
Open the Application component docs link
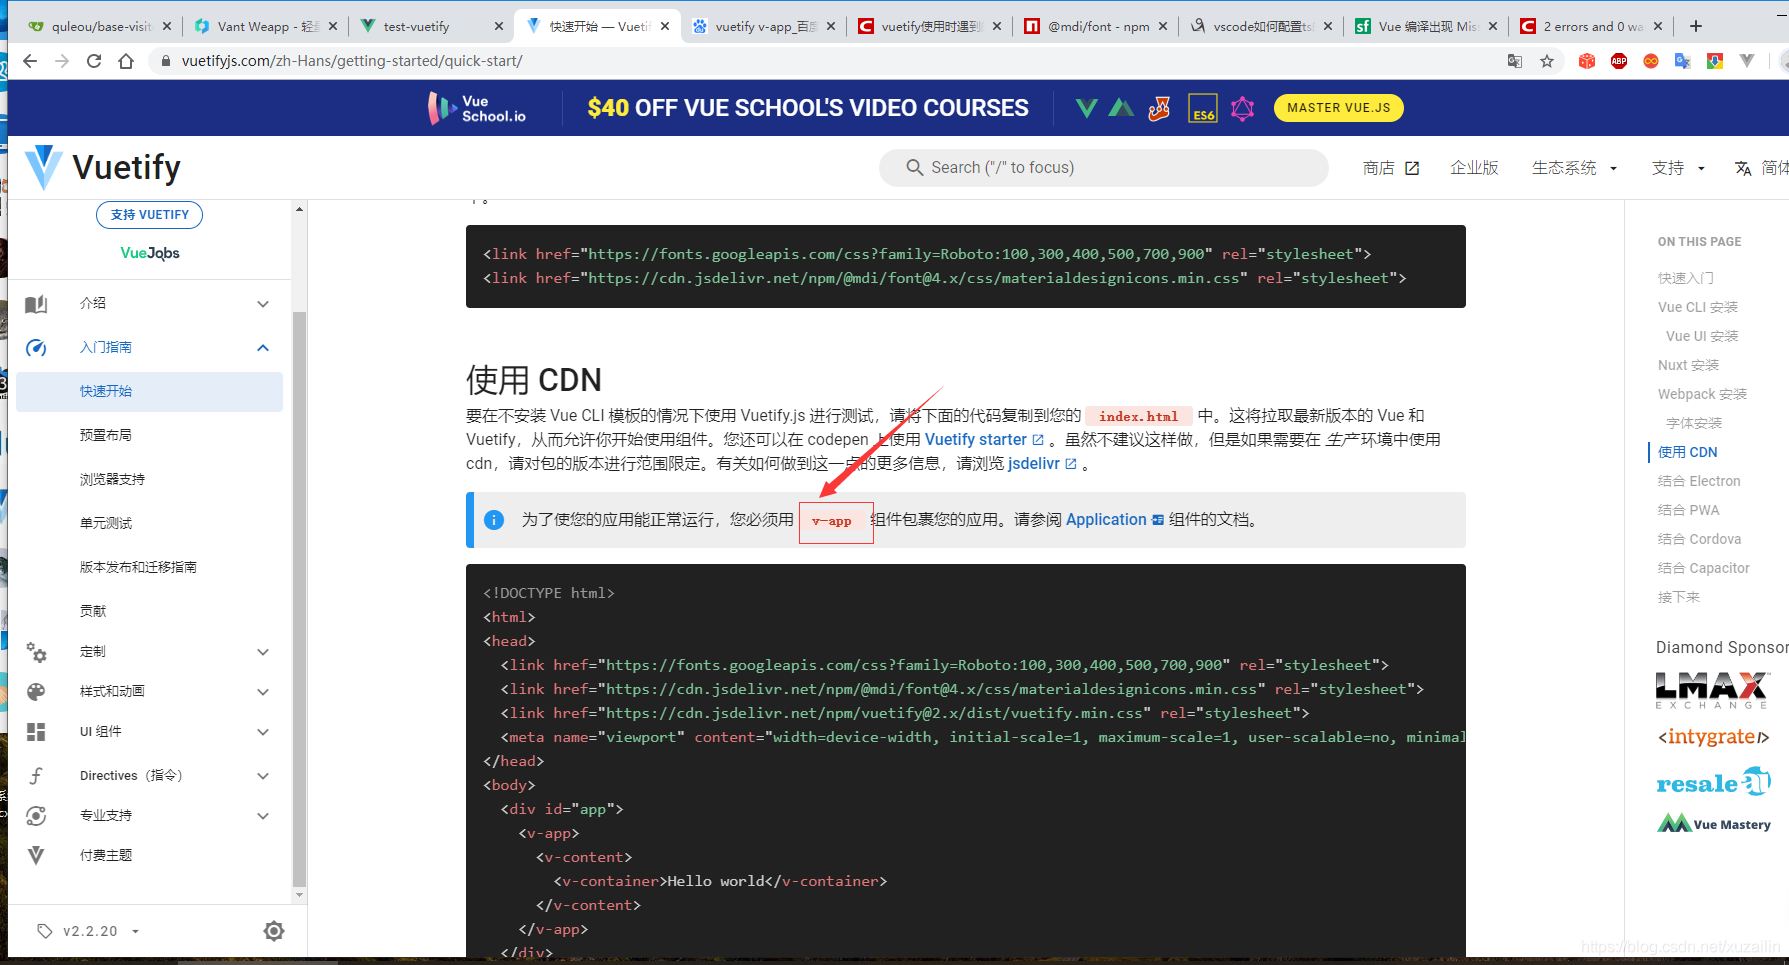coord(1114,520)
